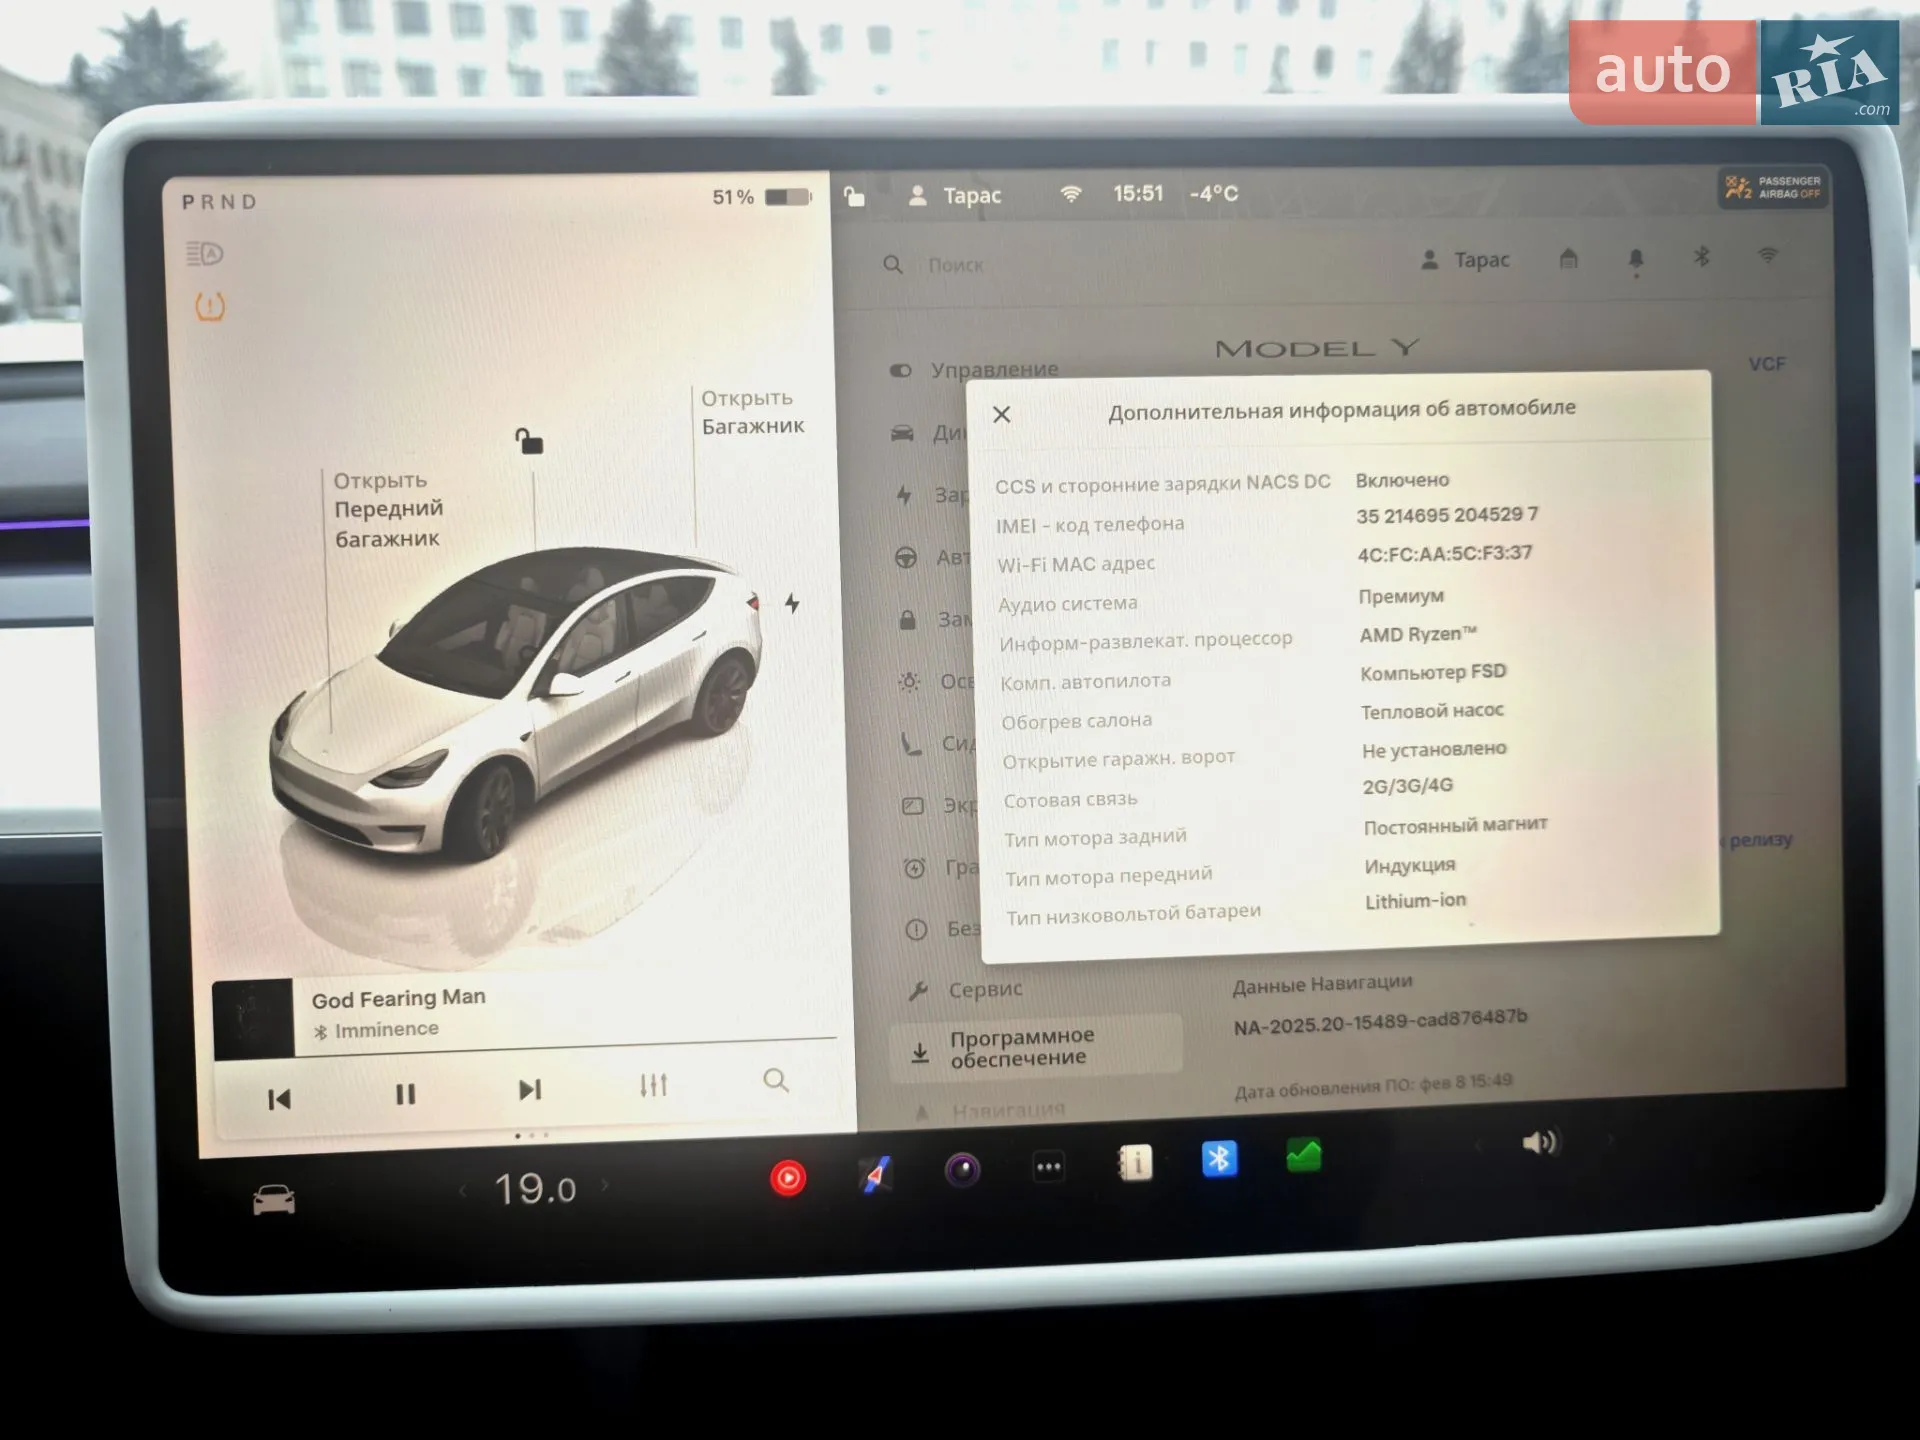This screenshot has width=1920, height=1440.
Task: Tap the AMD Ryzen™ processor value
Action: point(1418,634)
